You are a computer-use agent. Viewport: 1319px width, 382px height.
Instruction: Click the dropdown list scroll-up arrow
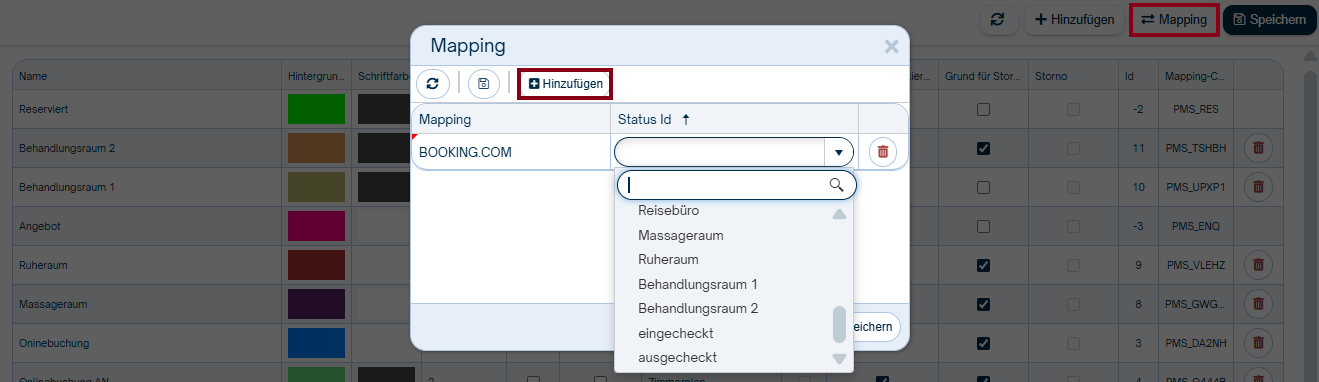pyautogui.click(x=839, y=214)
